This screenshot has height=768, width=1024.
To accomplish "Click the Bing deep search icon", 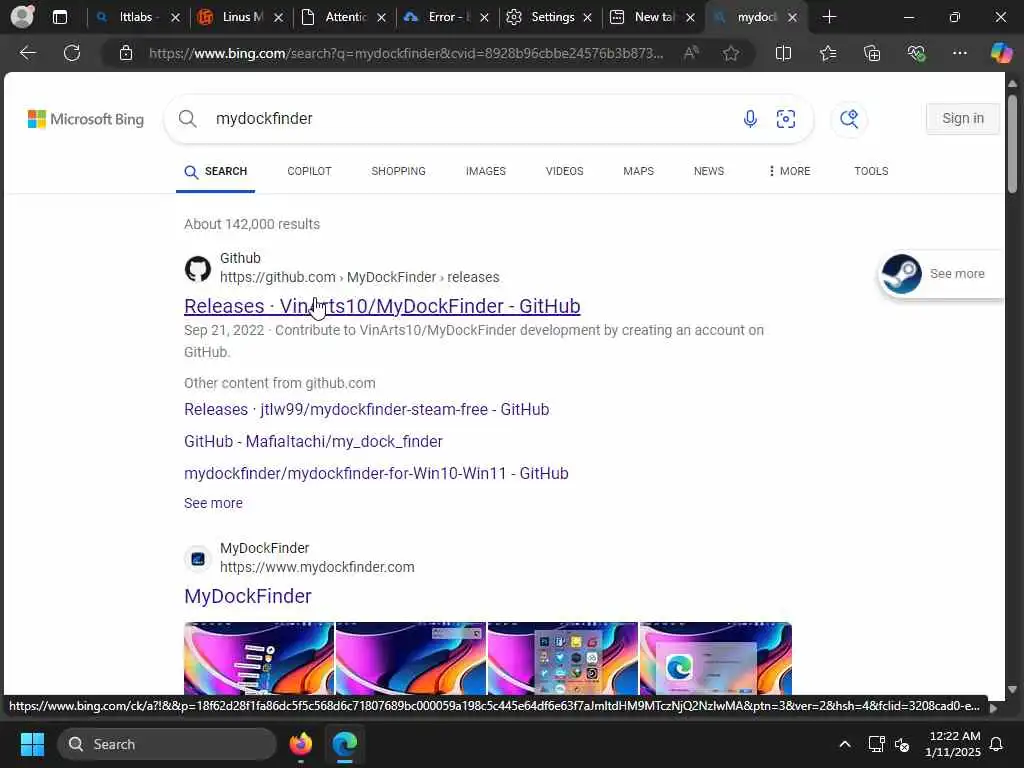I will 849,119.
